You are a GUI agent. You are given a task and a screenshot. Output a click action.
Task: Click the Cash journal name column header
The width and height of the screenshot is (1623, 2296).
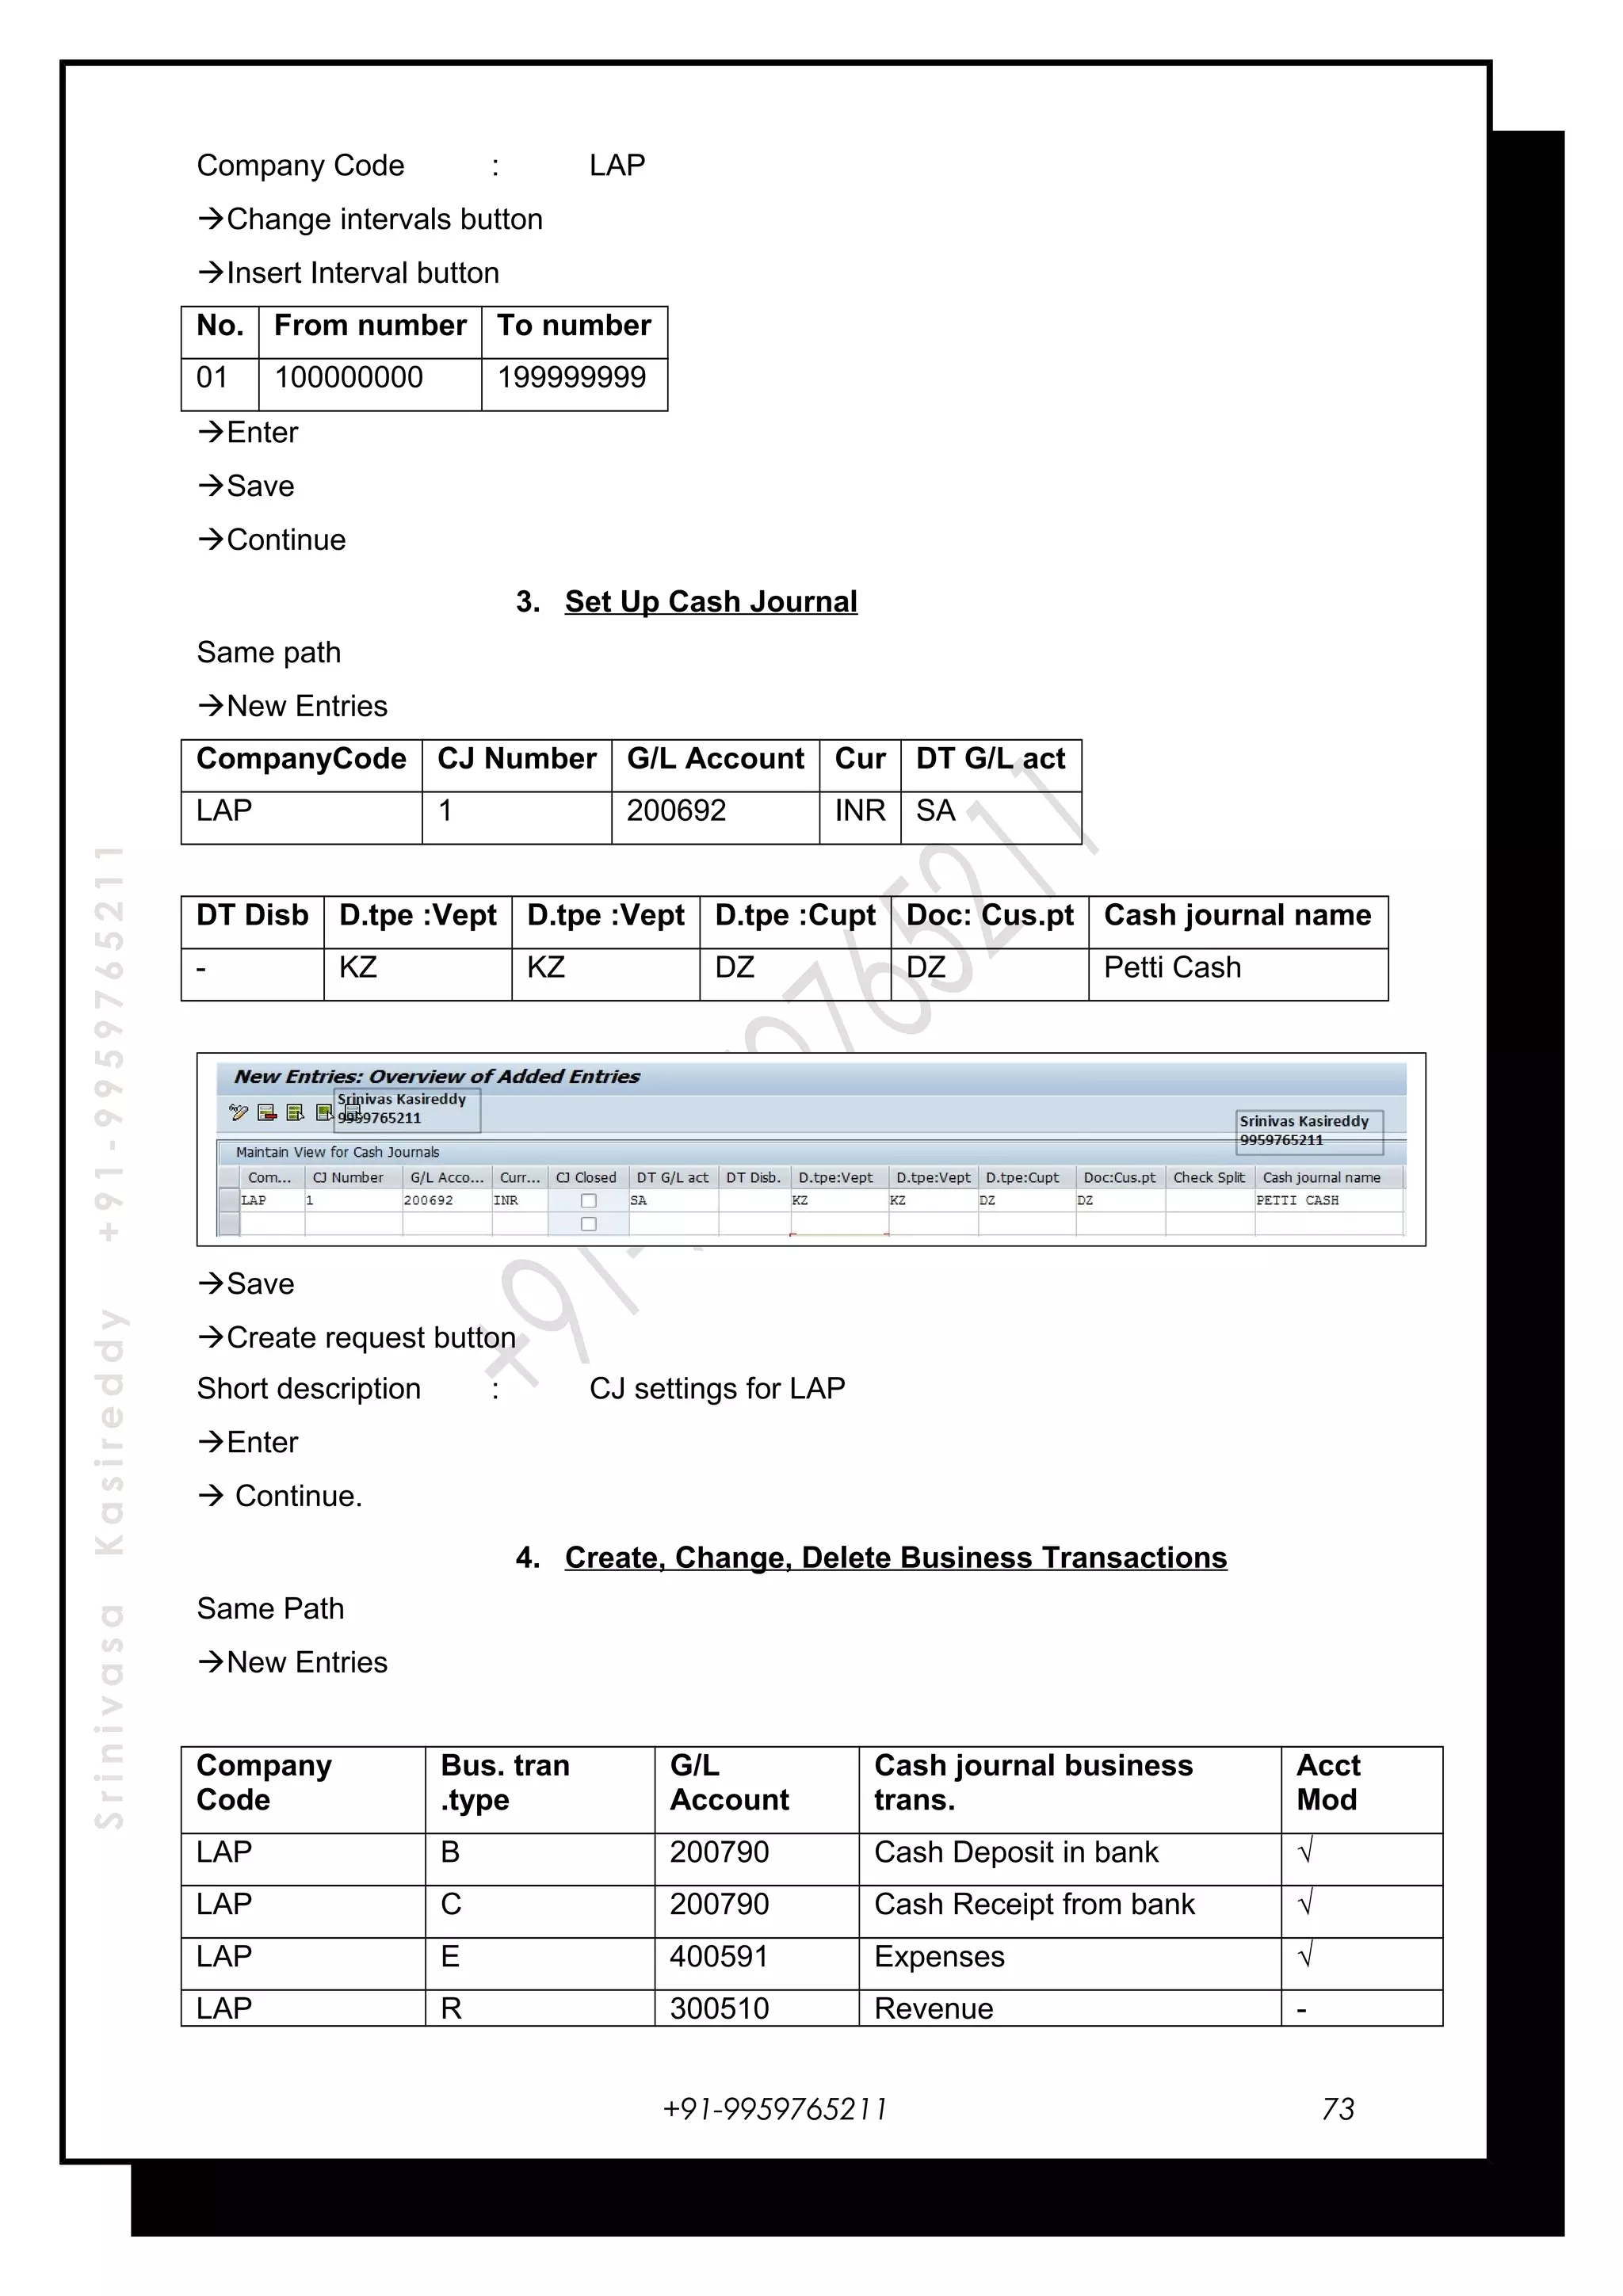coord(1321,1178)
